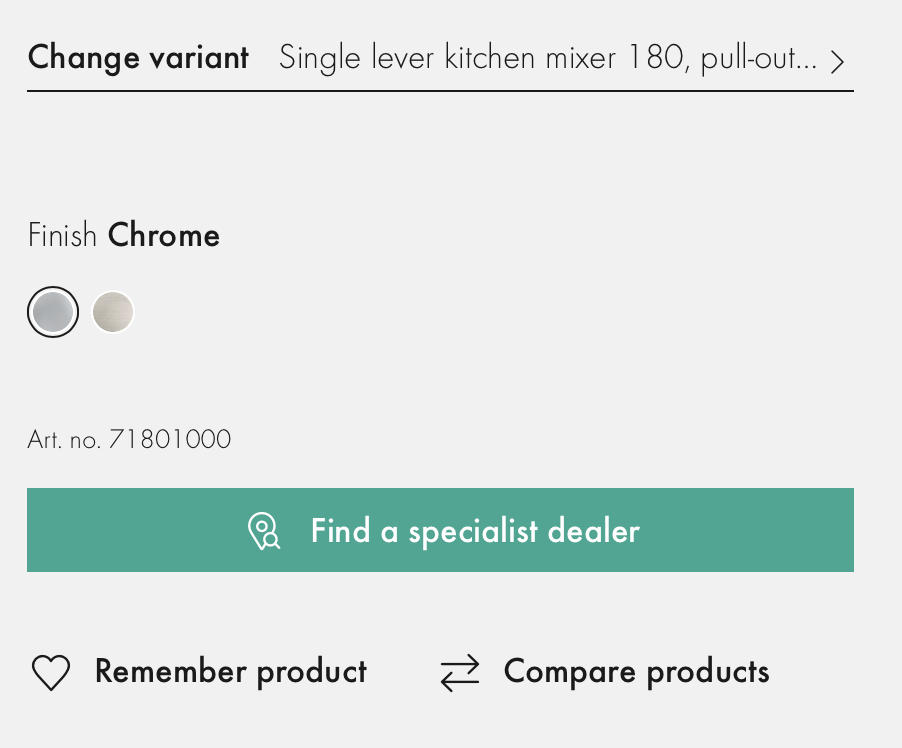
Task: Click the bold Chrome finish name
Action: [x=164, y=235]
